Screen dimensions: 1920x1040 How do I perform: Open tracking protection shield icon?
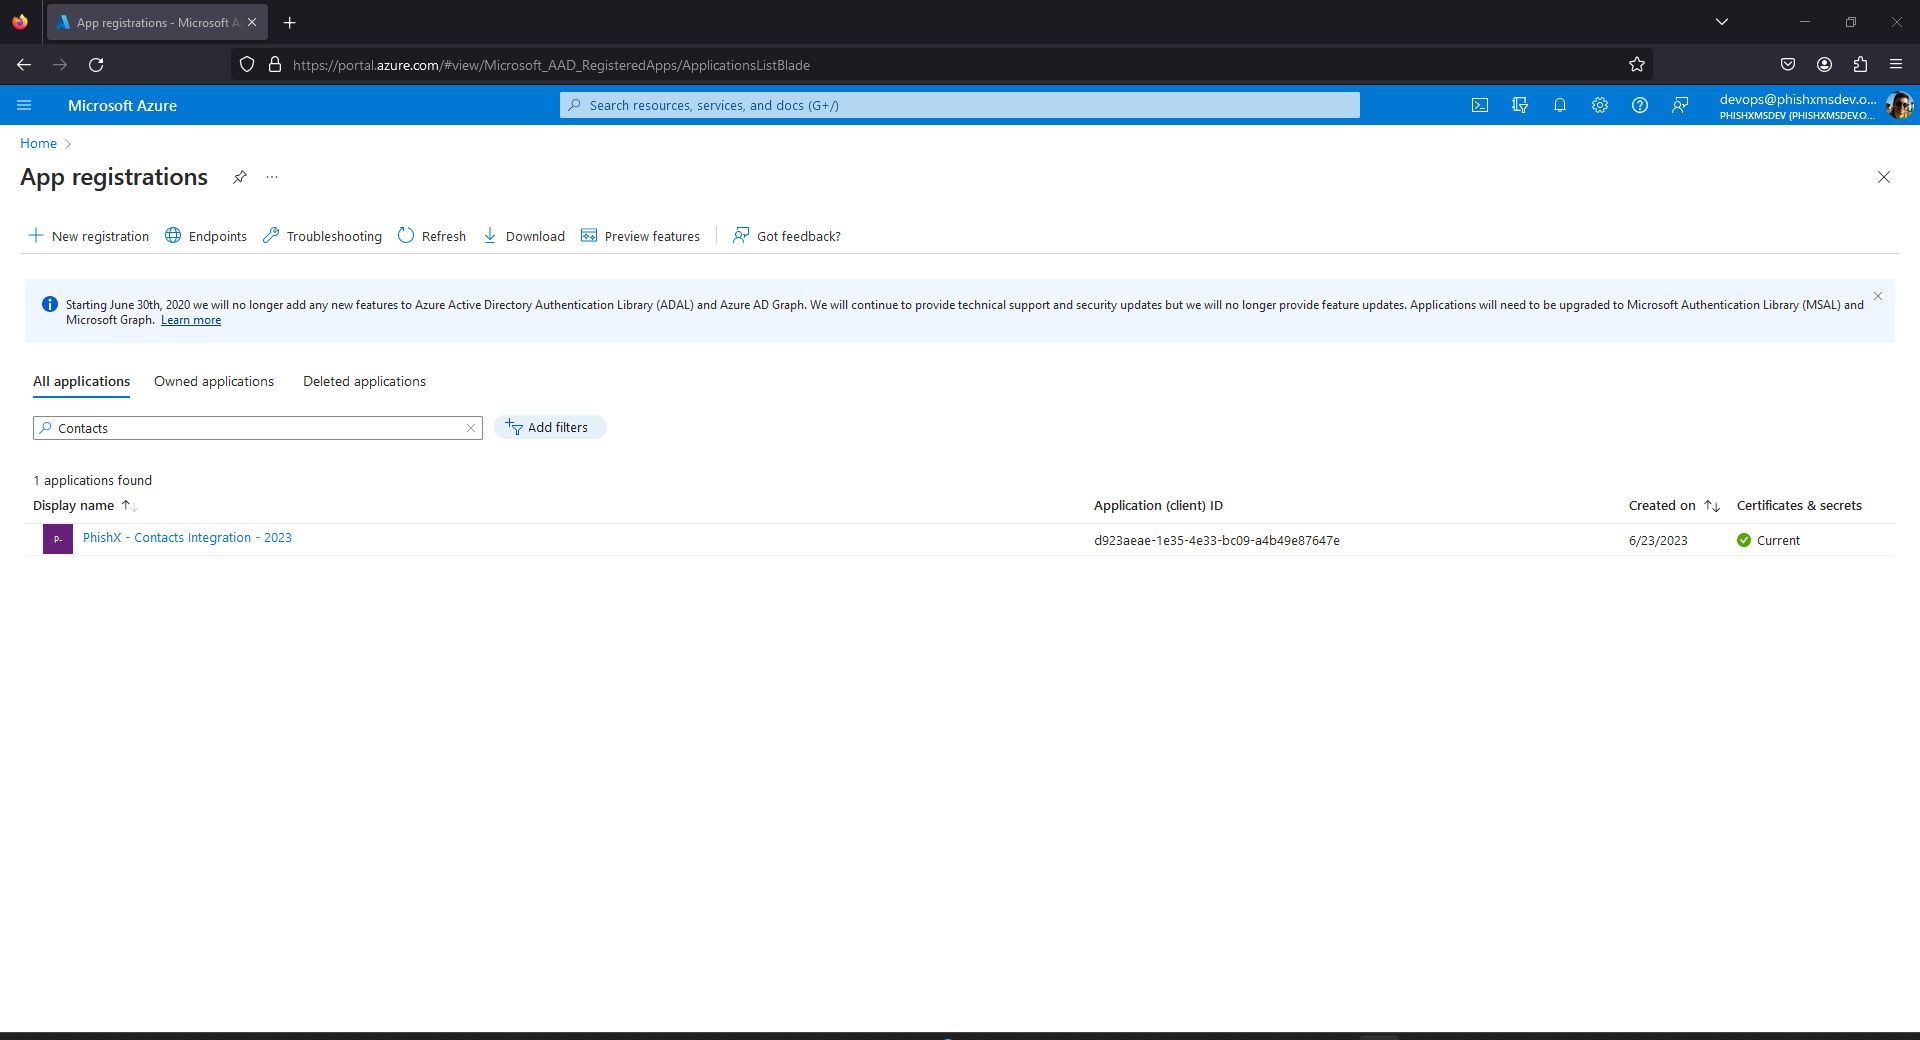(x=247, y=64)
